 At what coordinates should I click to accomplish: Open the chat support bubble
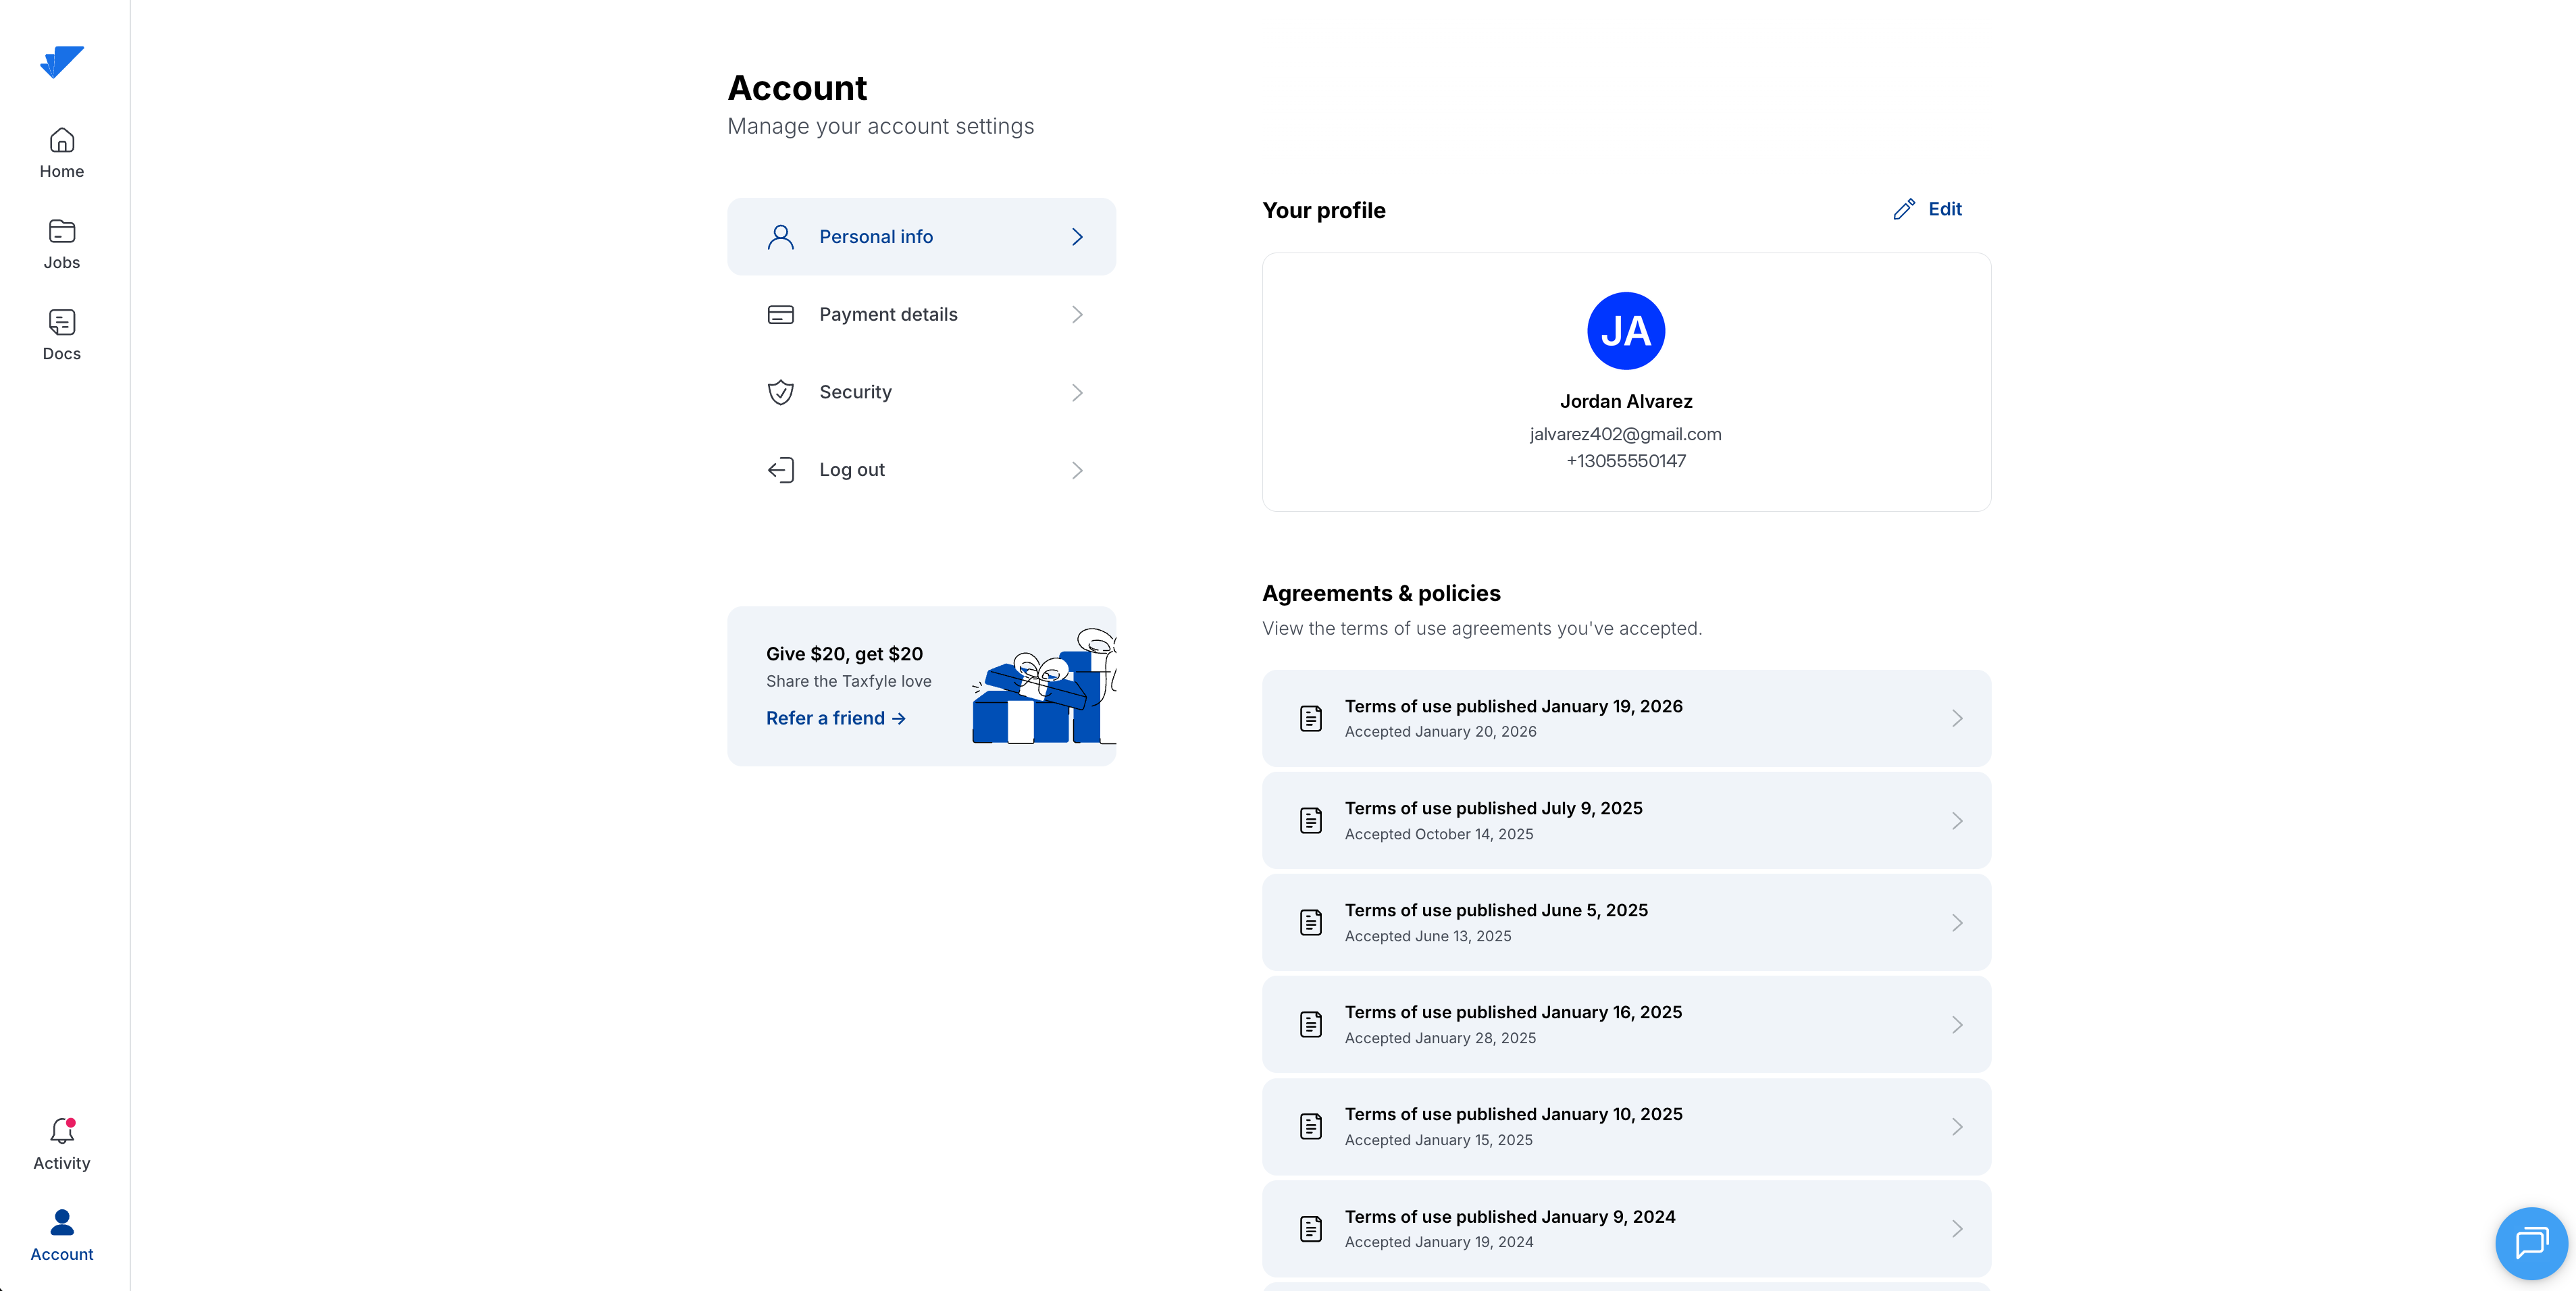point(2531,1243)
